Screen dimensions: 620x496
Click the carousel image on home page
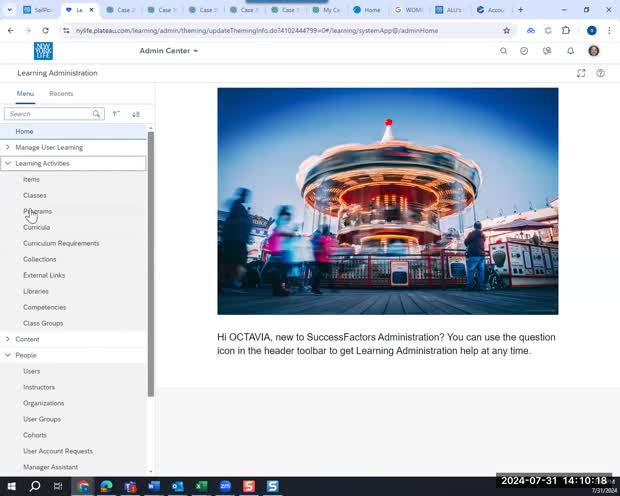pos(388,201)
